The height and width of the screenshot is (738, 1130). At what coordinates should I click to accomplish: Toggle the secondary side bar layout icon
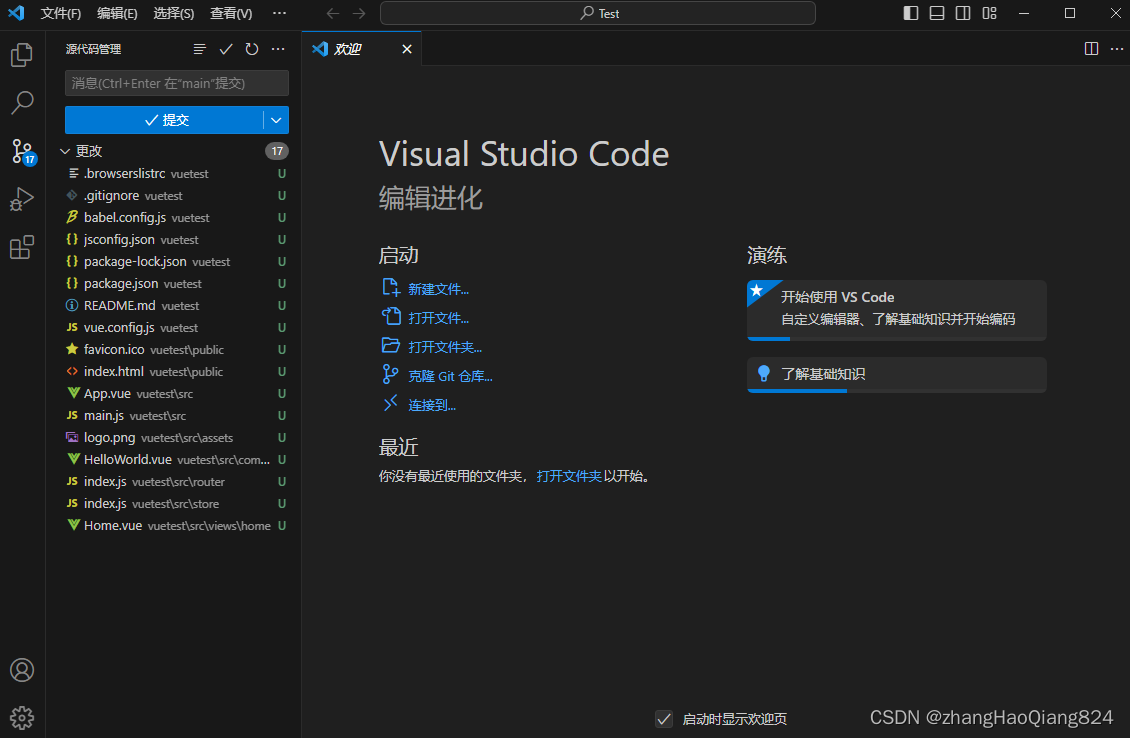[x=963, y=13]
